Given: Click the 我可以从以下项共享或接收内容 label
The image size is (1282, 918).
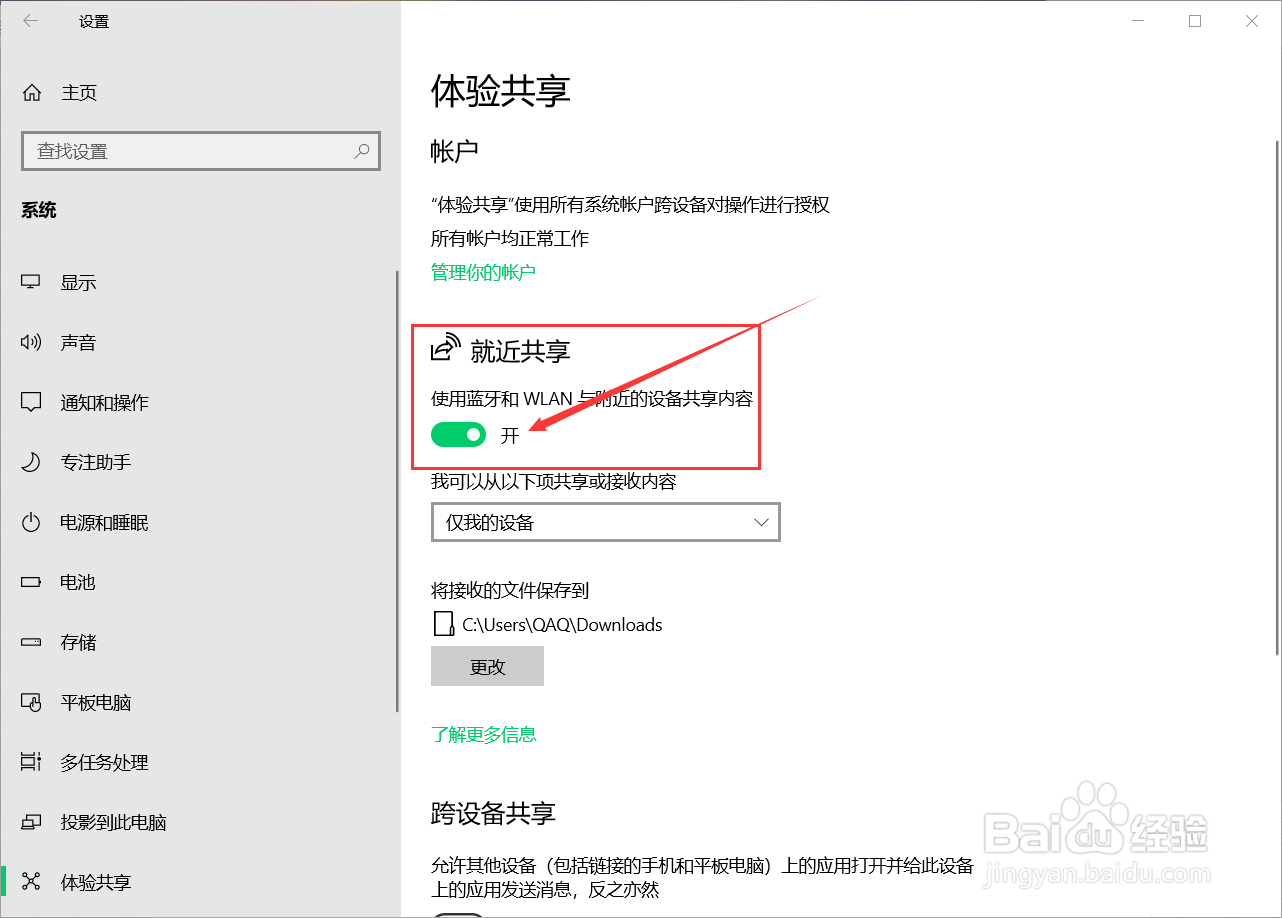Looking at the screenshot, I should pyautogui.click(x=554, y=482).
